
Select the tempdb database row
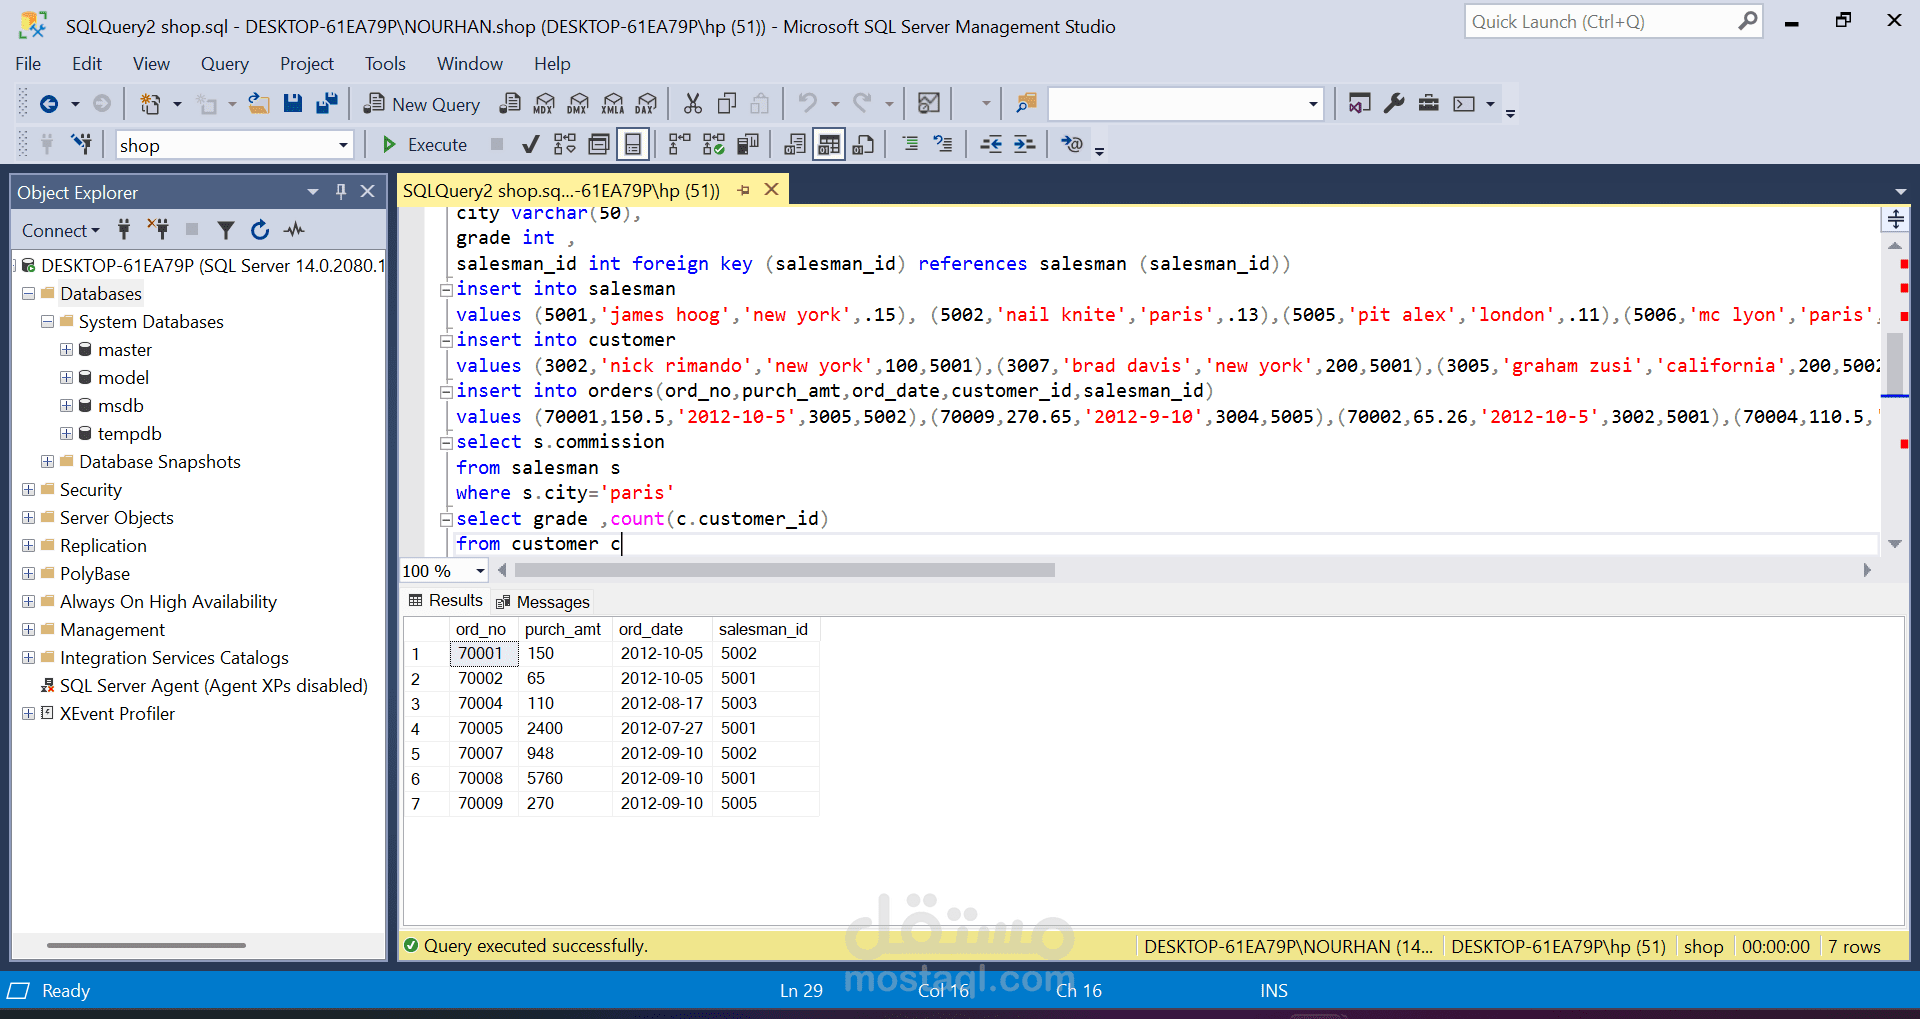(129, 434)
